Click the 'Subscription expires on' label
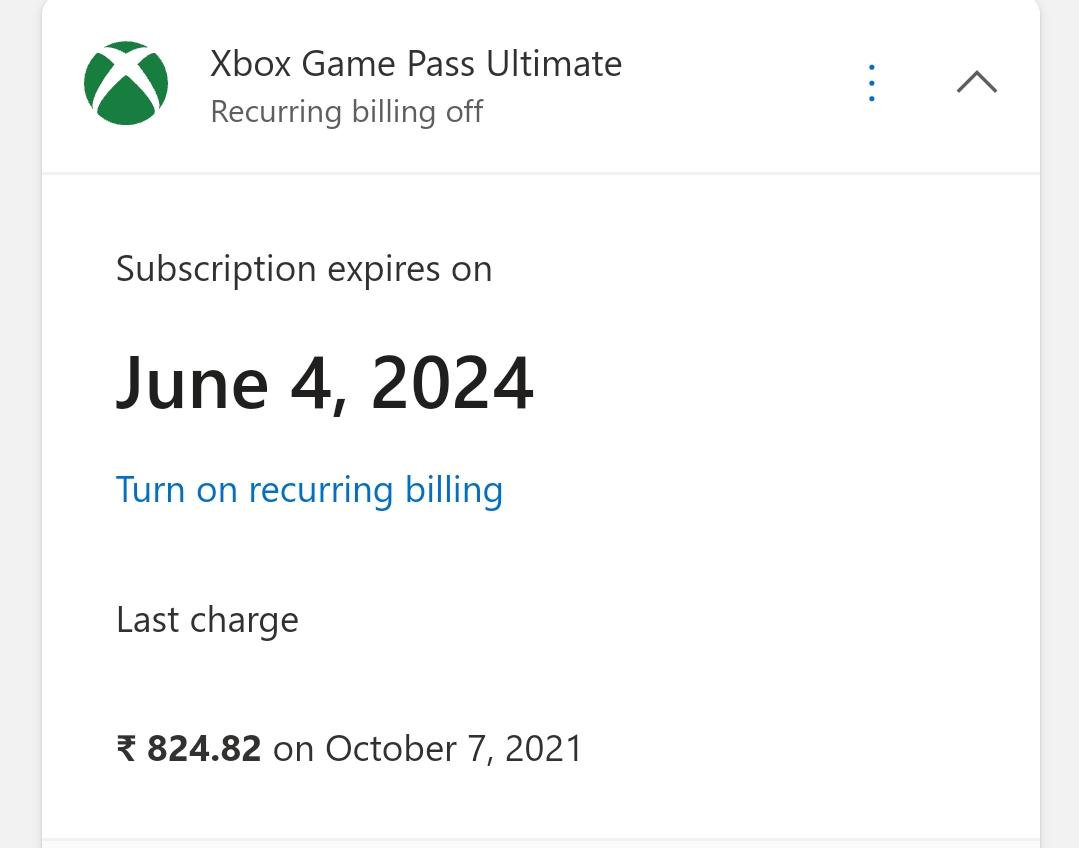 pos(304,269)
